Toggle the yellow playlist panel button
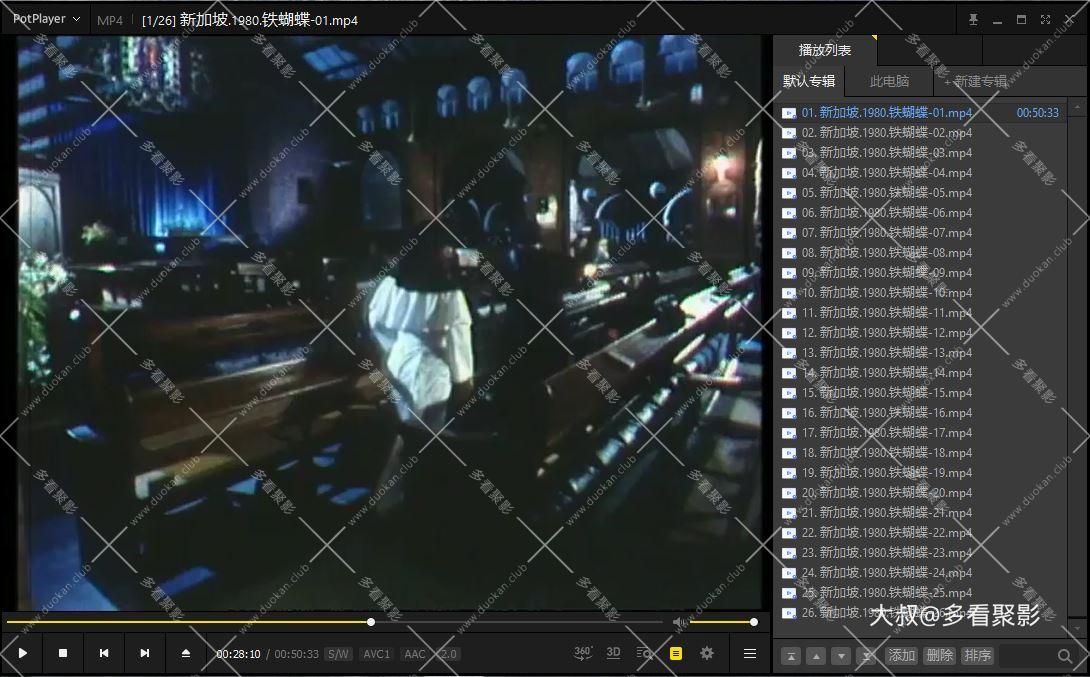 pyautogui.click(x=676, y=653)
